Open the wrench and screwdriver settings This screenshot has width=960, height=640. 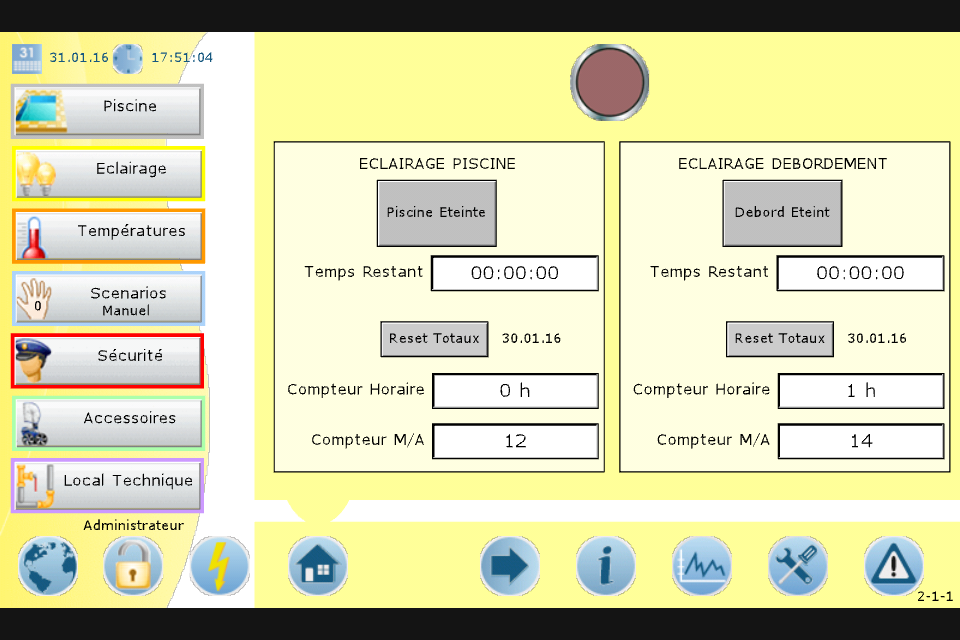tap(797, 567)
